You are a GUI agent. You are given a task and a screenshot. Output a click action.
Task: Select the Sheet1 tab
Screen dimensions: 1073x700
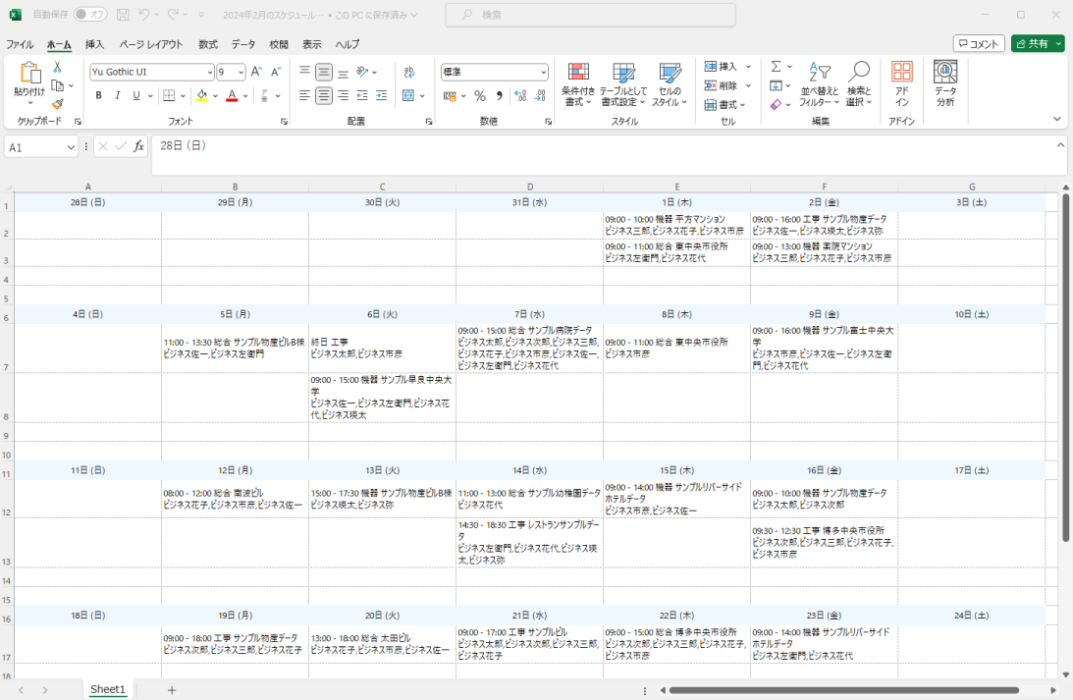(x=108, y=689)
